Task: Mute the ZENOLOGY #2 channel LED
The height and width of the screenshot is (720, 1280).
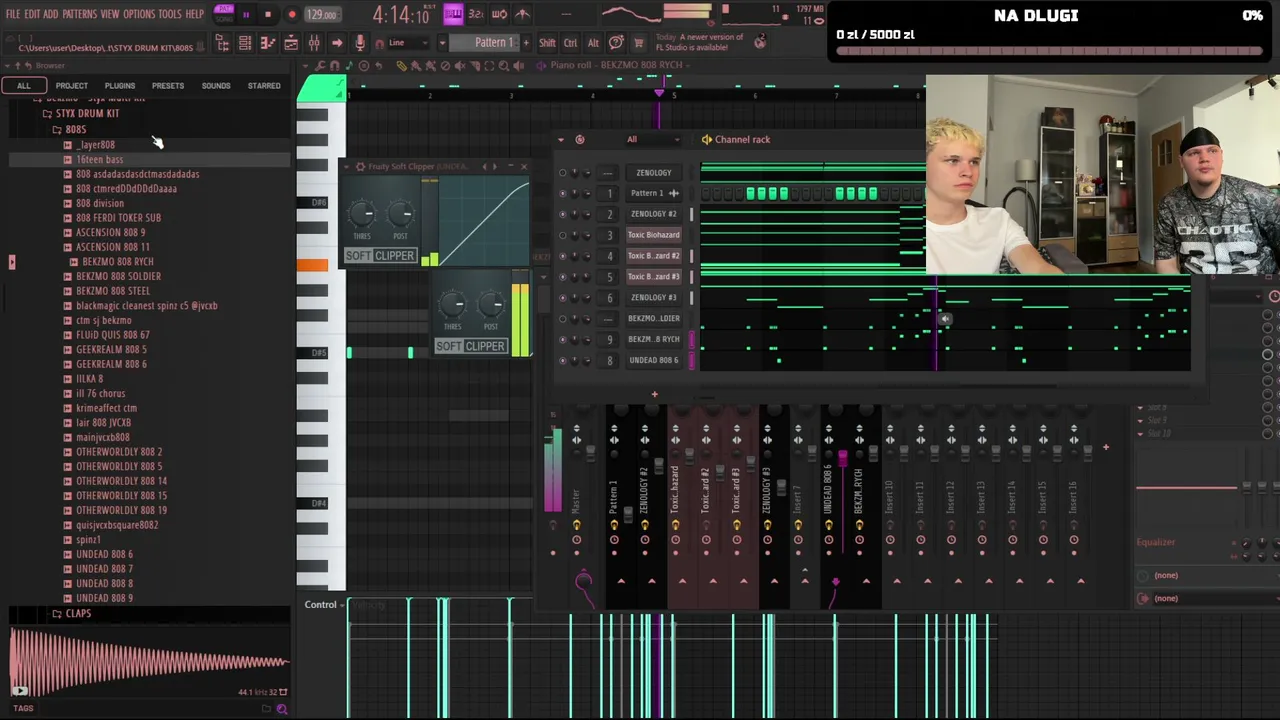Action: click(x=562, y=214)
